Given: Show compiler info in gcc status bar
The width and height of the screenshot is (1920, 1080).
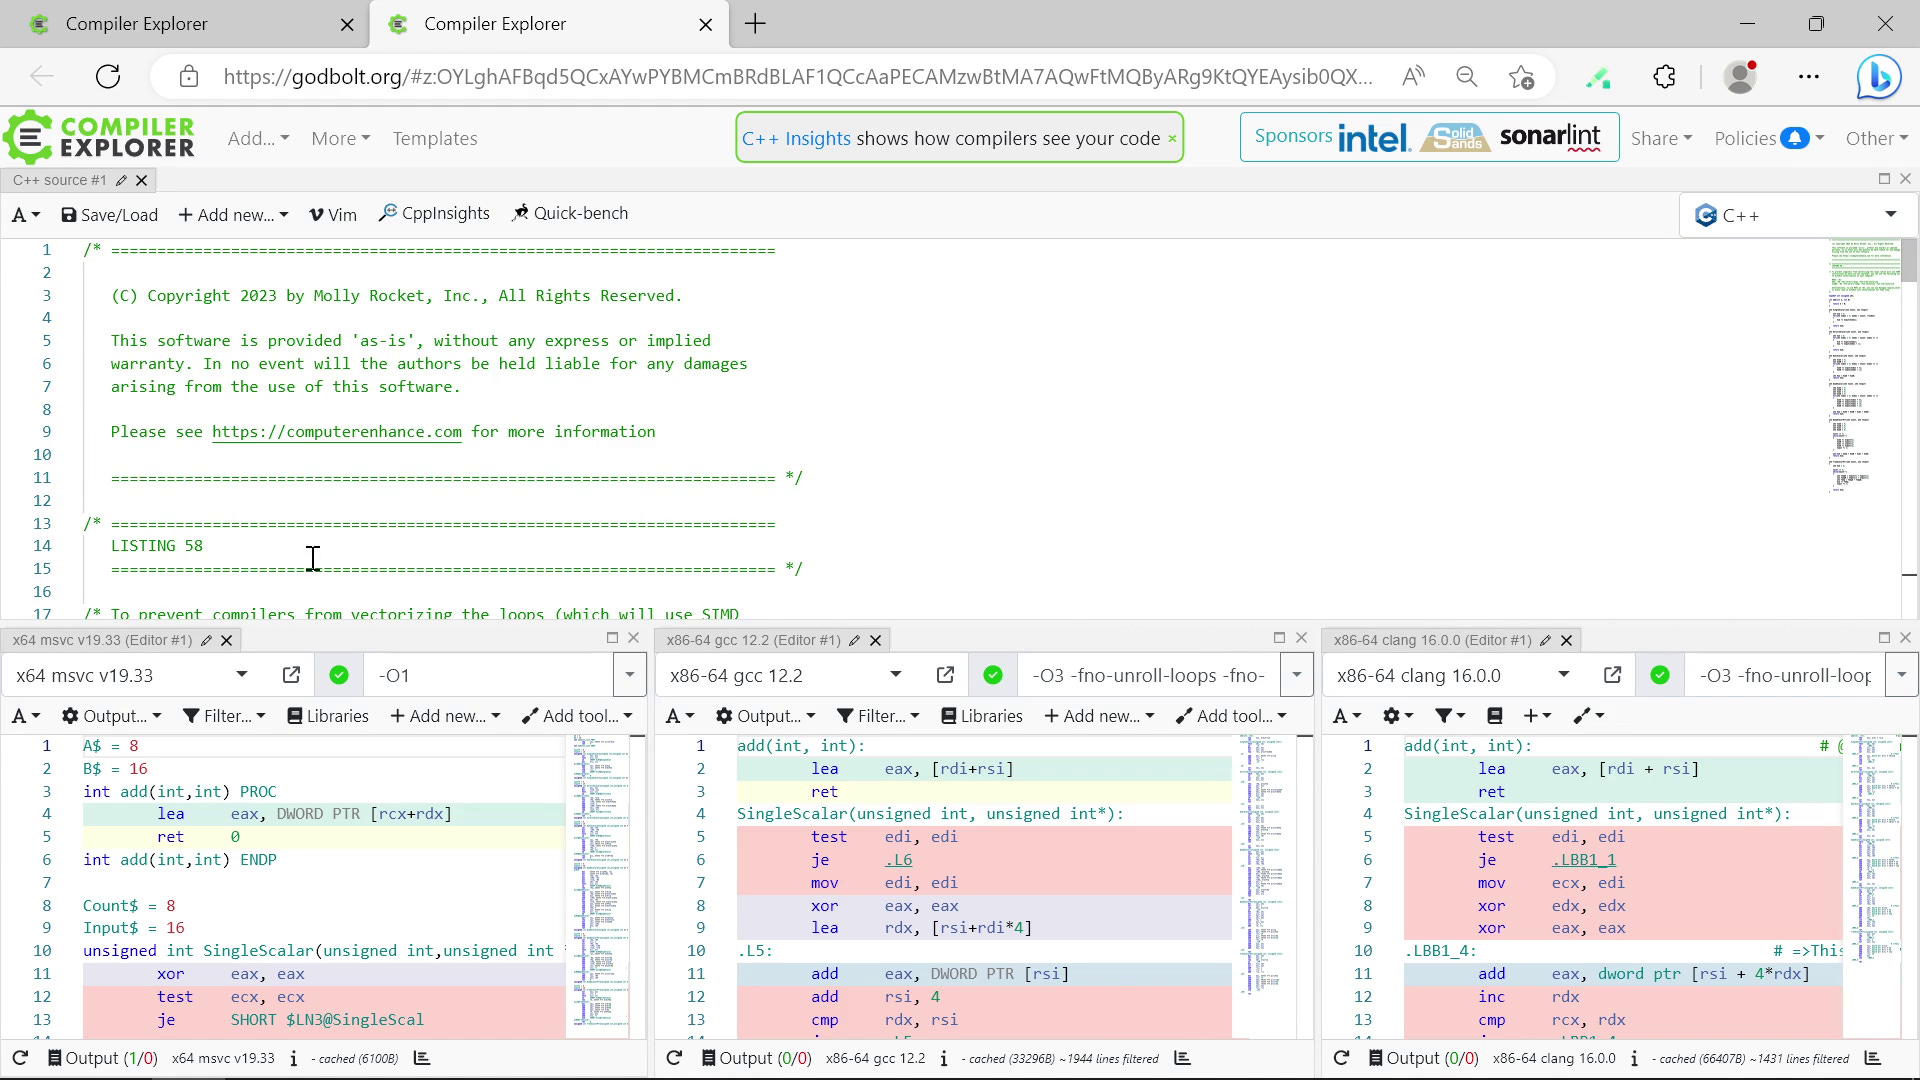Looking at the screenshot, I should click(x=943, y=1058).
